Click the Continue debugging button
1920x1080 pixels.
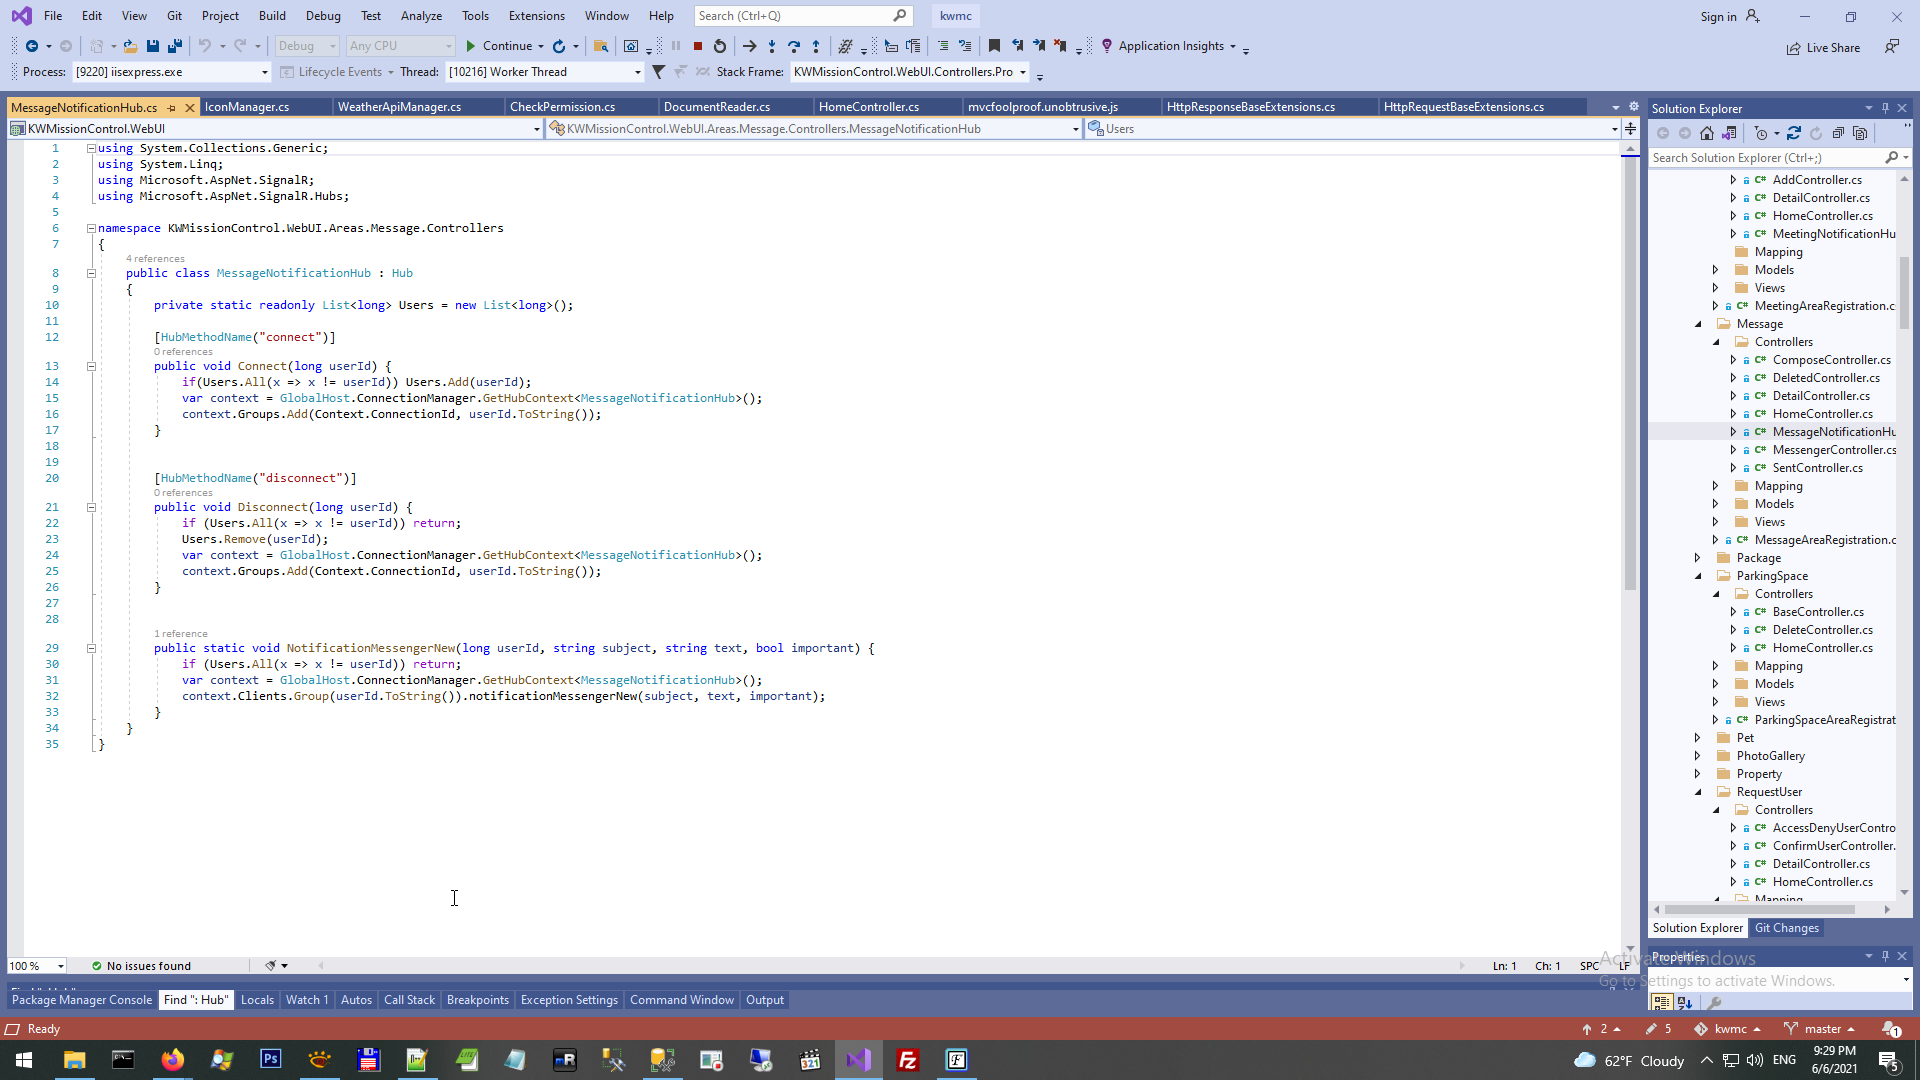tap(499, 46)
